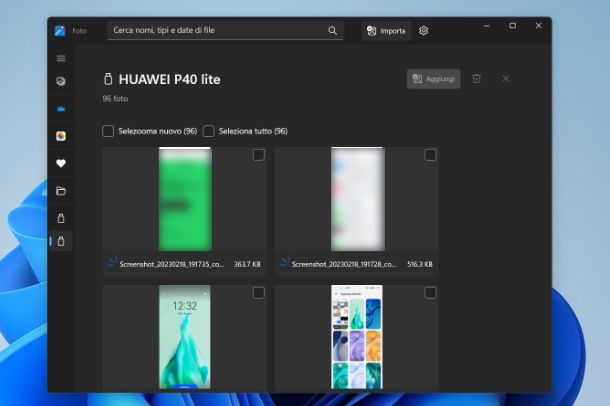This screenshot has width=610, height=406.
Task: Click the HUAWEI P40 lite title
Action: click(170, 79)
